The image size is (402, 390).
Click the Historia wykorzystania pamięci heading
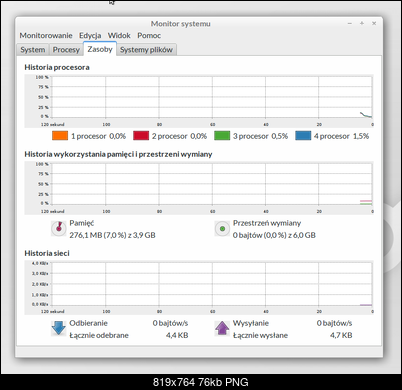(118, 154)
